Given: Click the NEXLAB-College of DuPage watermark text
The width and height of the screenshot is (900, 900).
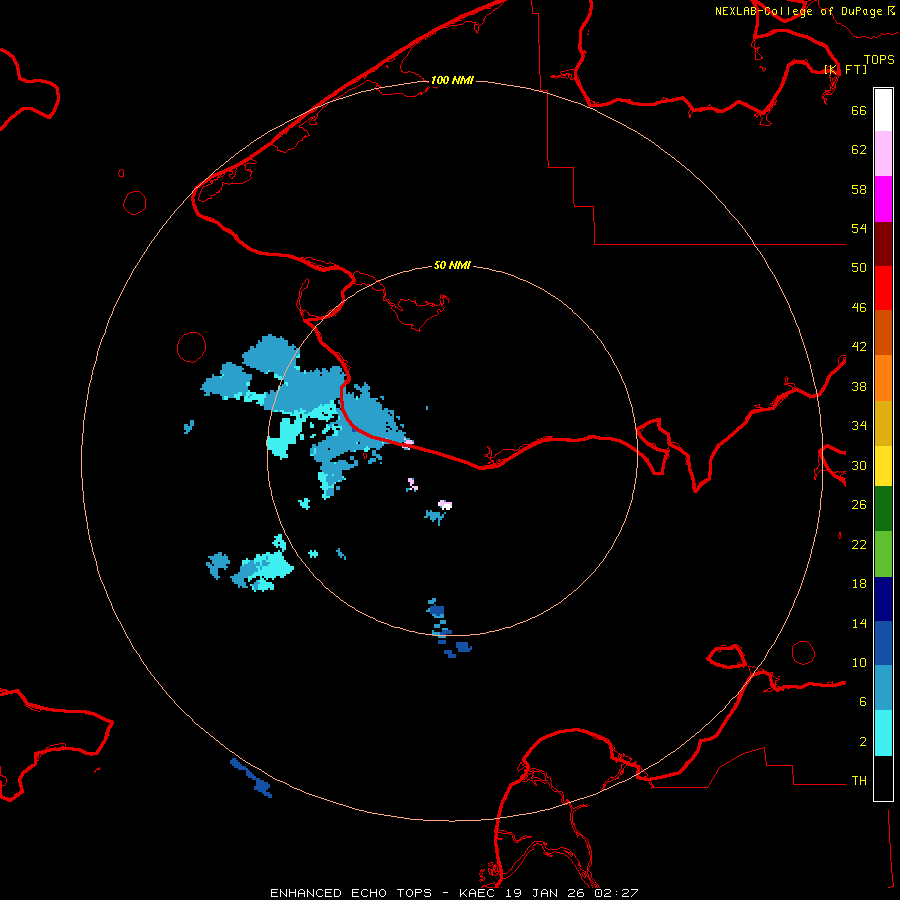Looking at the screenshot, I should pyautogui.click(x=805, y=11).
